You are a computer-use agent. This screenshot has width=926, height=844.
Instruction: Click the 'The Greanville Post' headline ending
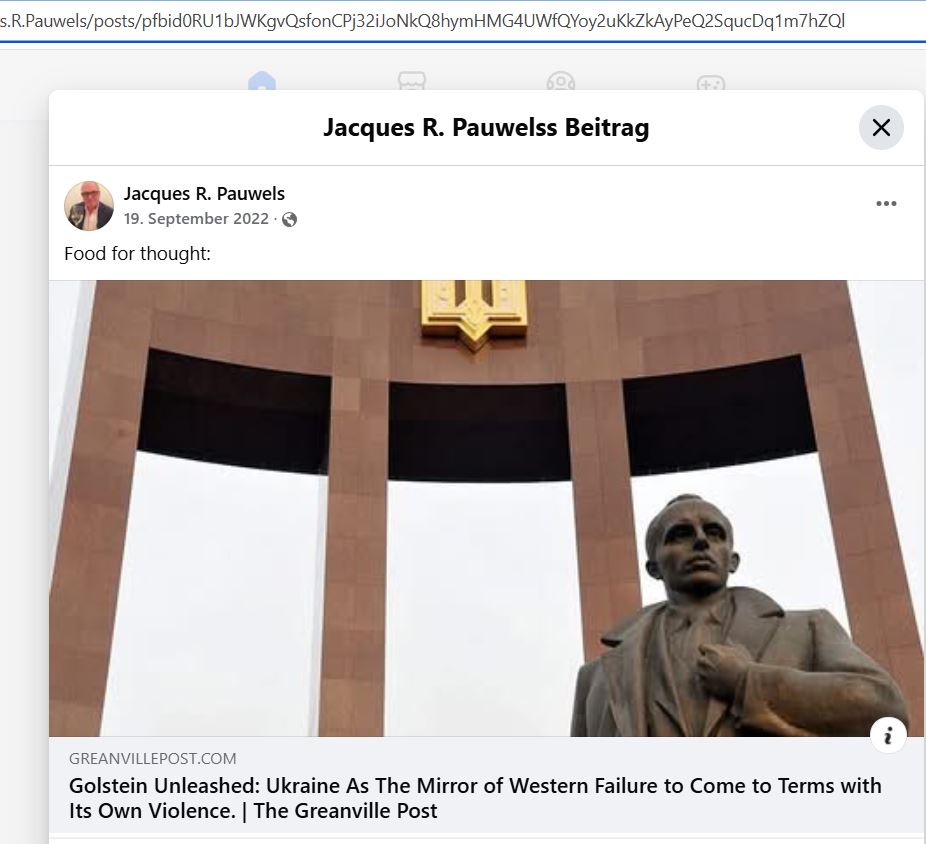[345, 811]
